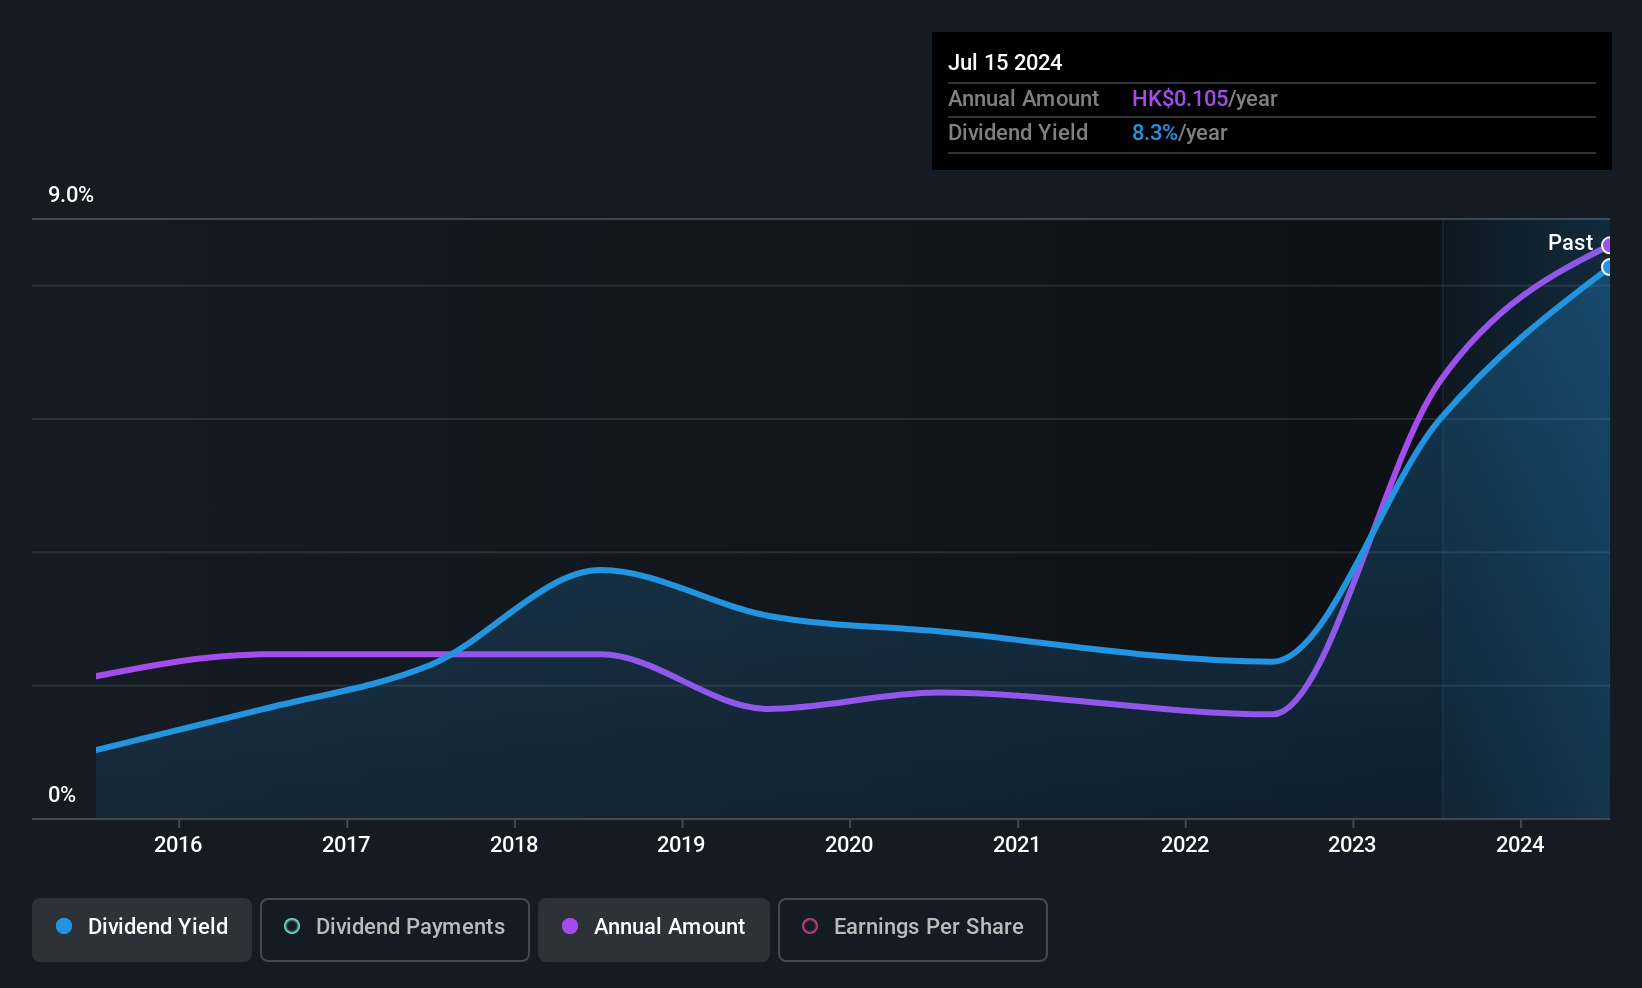Click the 8.3% dividend yield value

click(x=1155, y=133)
